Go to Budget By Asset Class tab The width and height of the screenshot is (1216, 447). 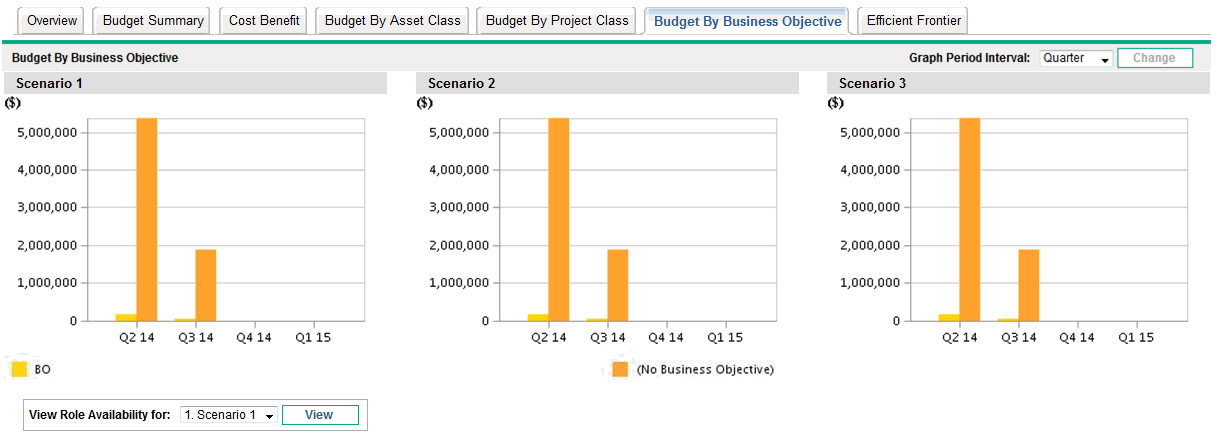(392, 21)
